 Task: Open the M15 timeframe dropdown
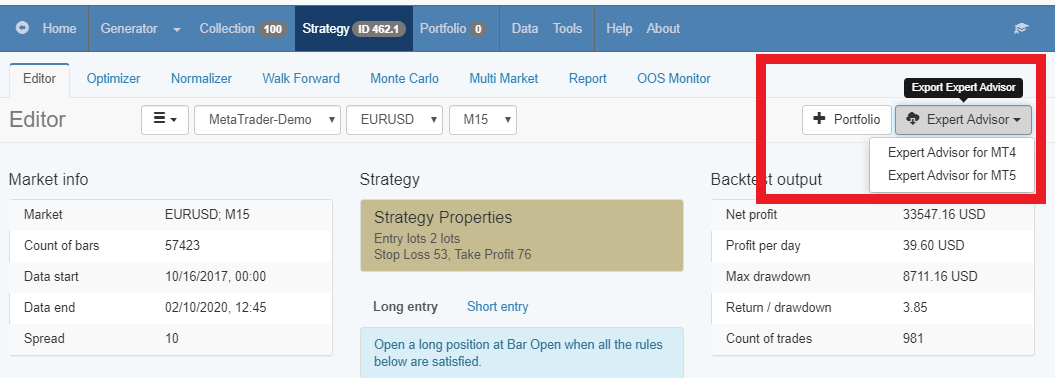point(483,120)
